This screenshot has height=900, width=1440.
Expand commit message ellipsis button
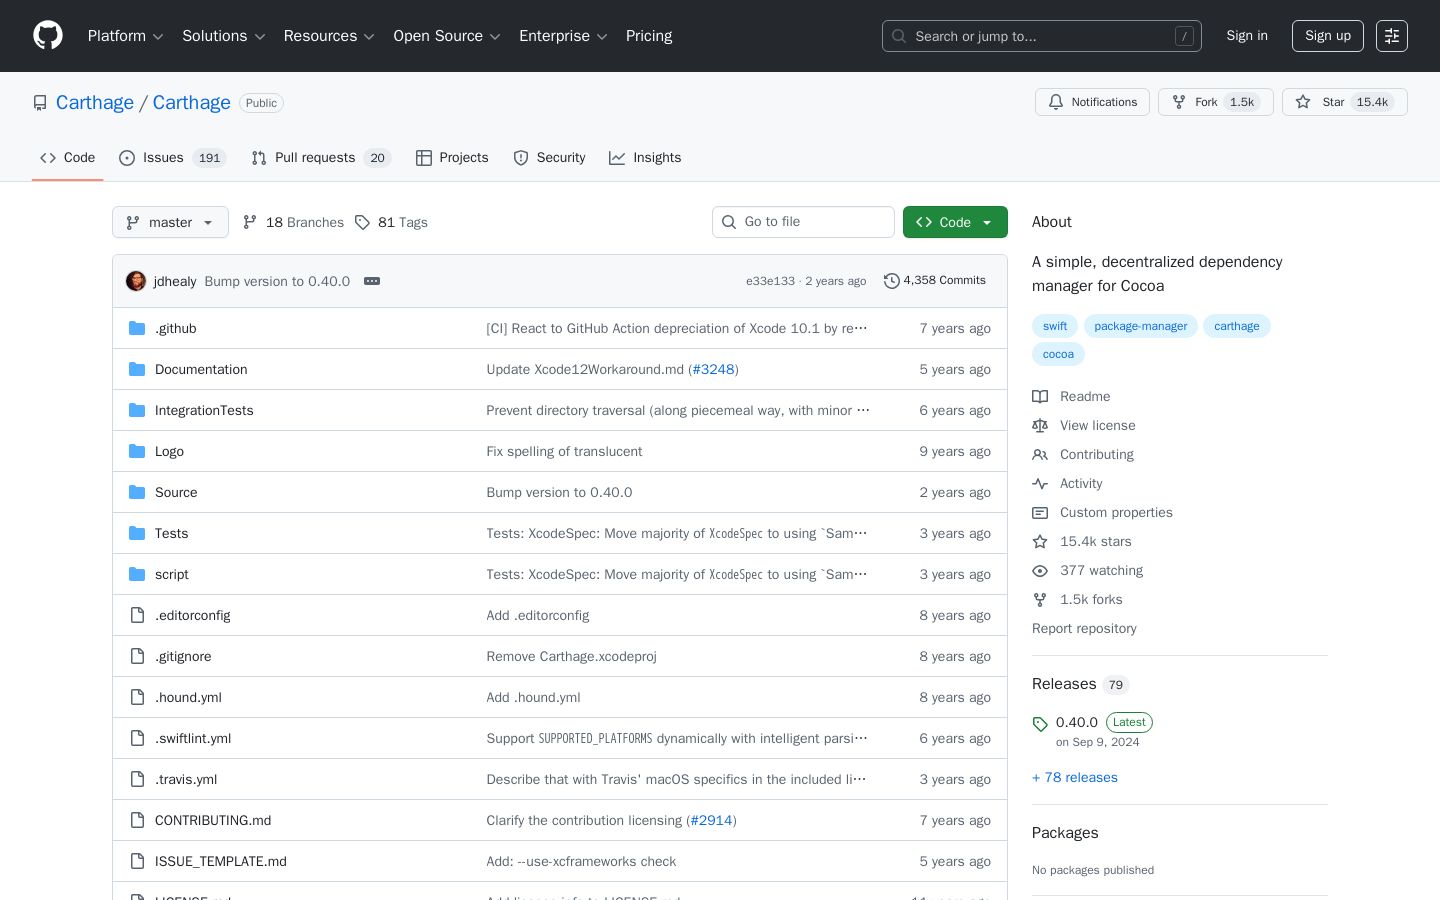pyautogui.click(x=372, y=281)
